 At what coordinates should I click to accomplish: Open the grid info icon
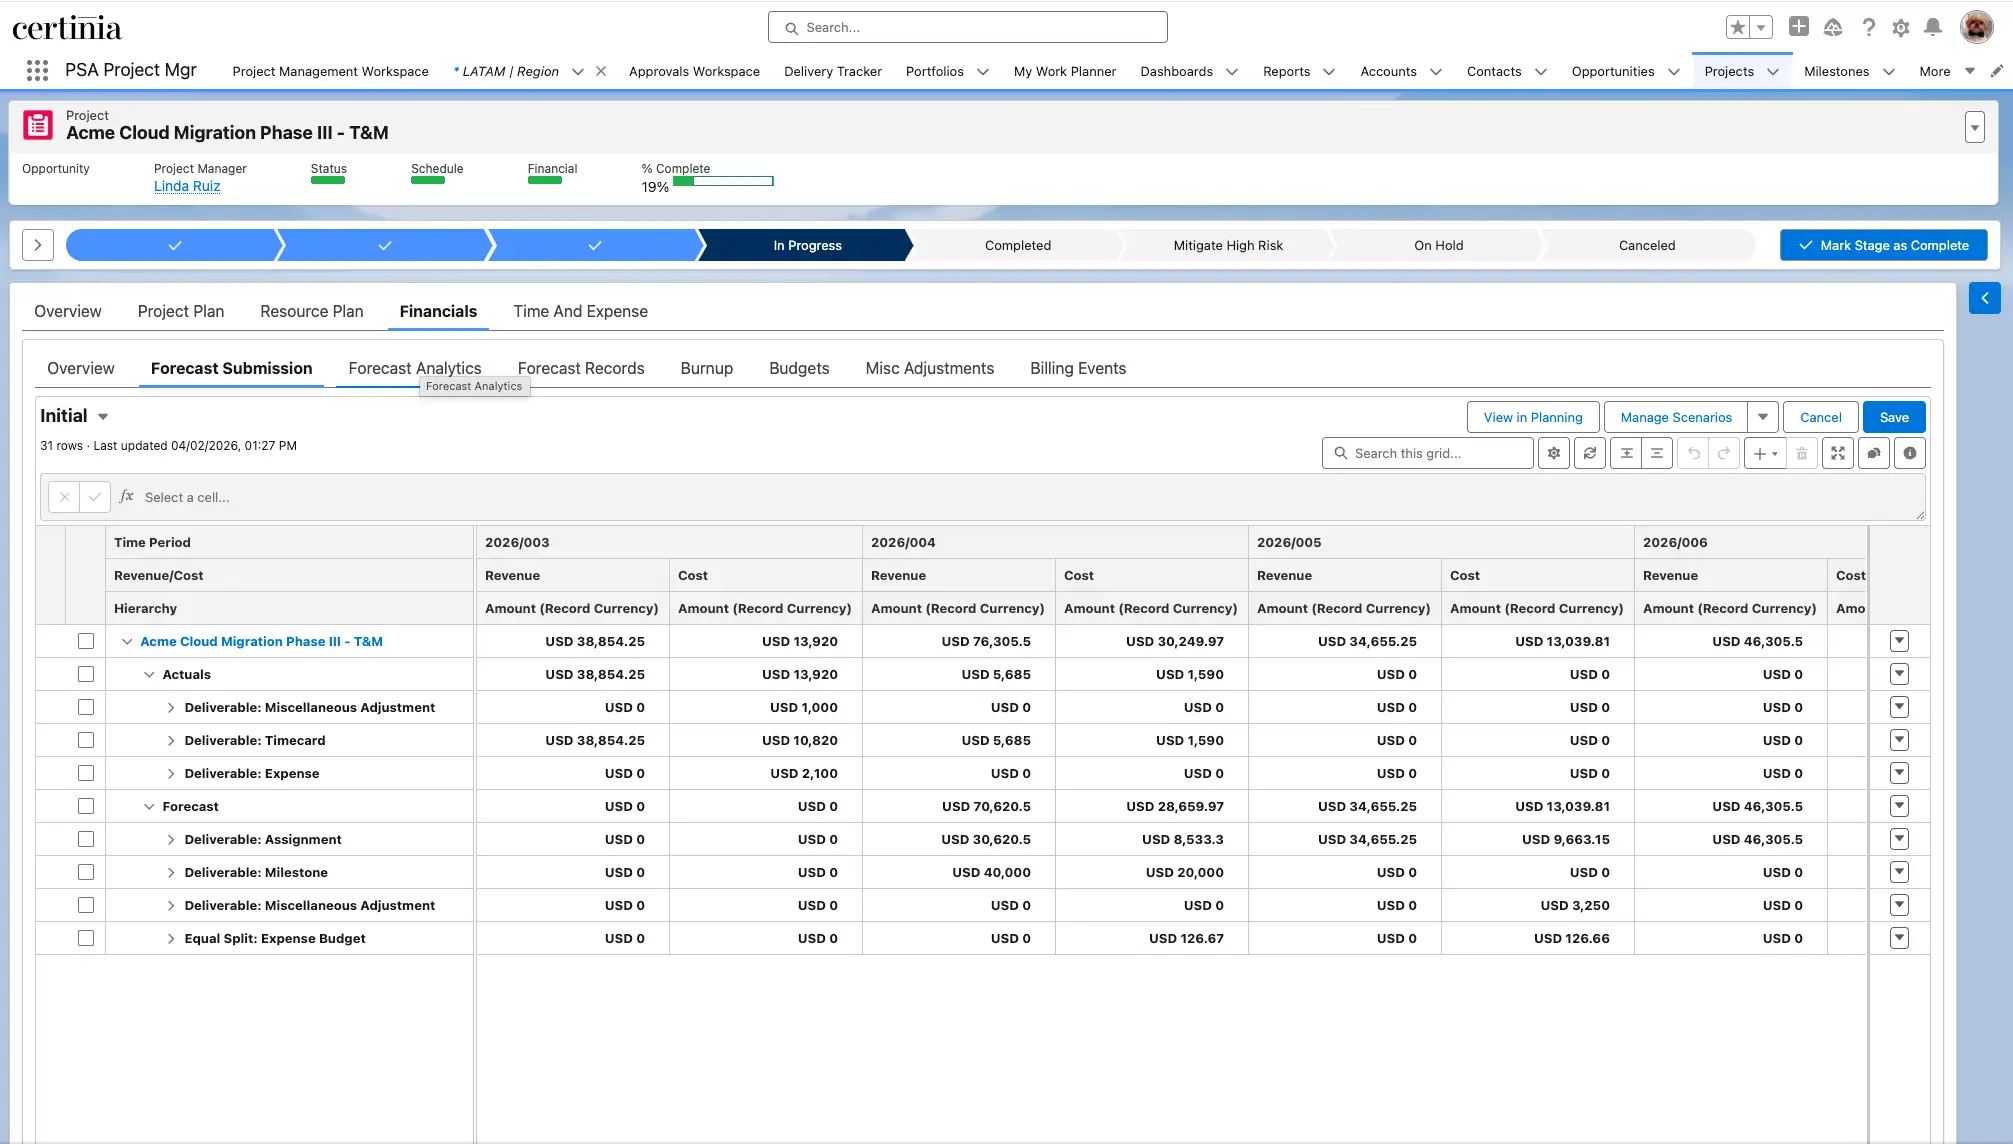pyautogui.click(x=1909, y=453)
